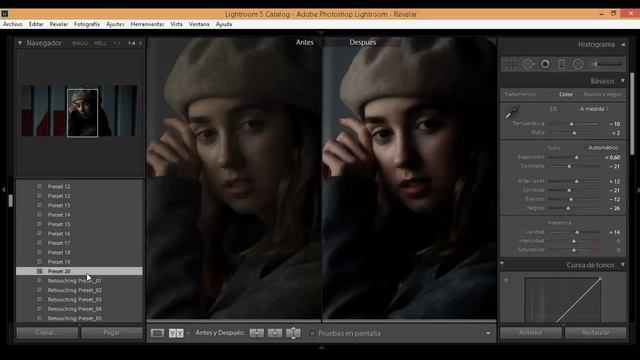Open the Herramientas menu
The height and width of the screenshot is (360, 640).
click(147, 24)
